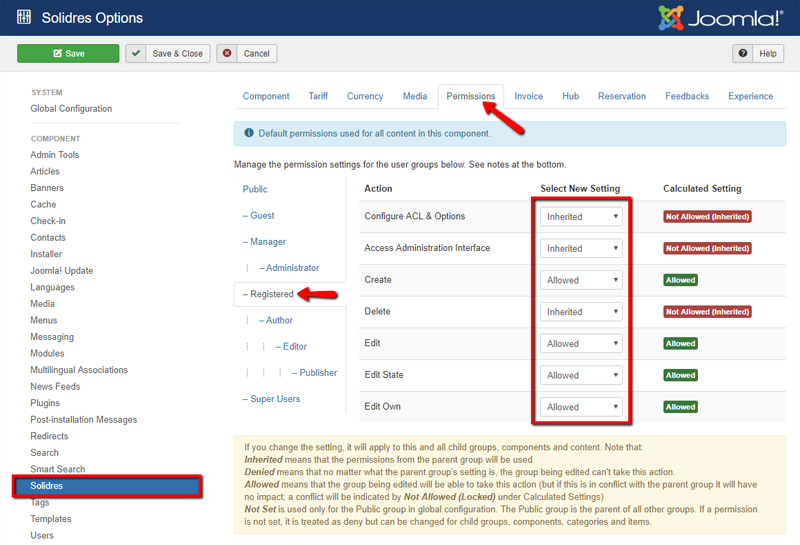Click the info icon in blue notice
The image size is (800, 545).
(249, 133)
